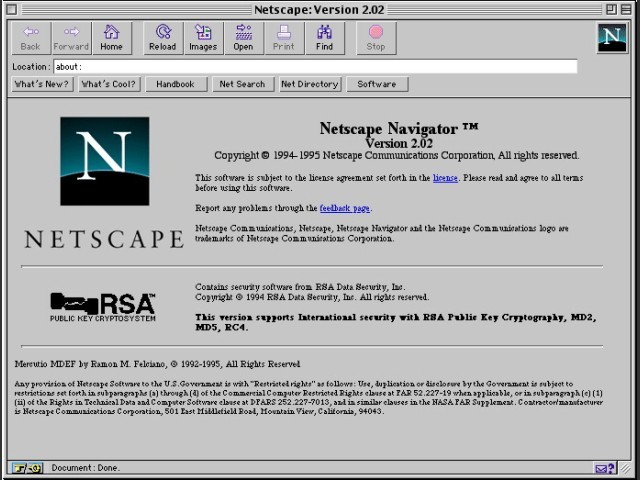
Task: Open mail via the envelope icon
Action: click(604, 468)
